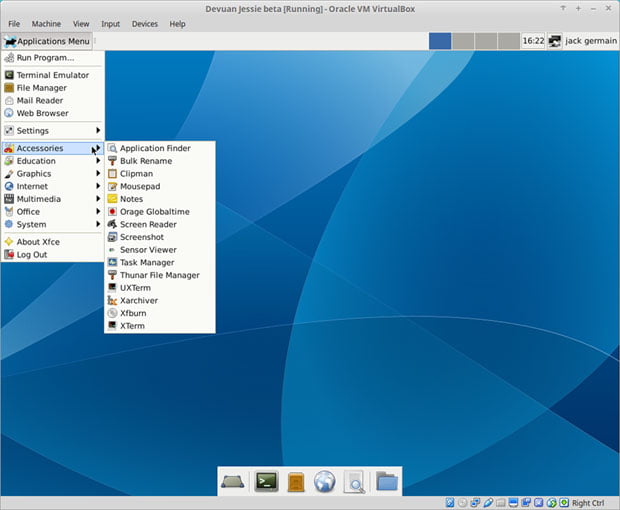Click the web browser globe in the dock
620x510 pixels.
323,482
